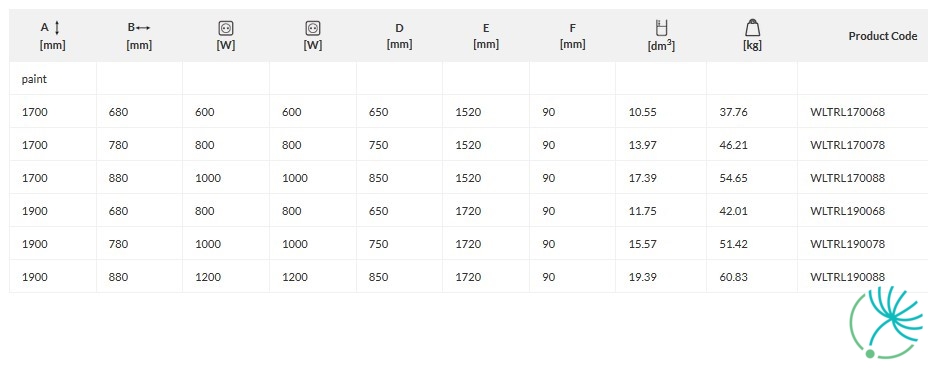This screenshot has width=943, height=380.
Task: Click the paint row label
Action: pyautogui.click(x=34, y=79)
